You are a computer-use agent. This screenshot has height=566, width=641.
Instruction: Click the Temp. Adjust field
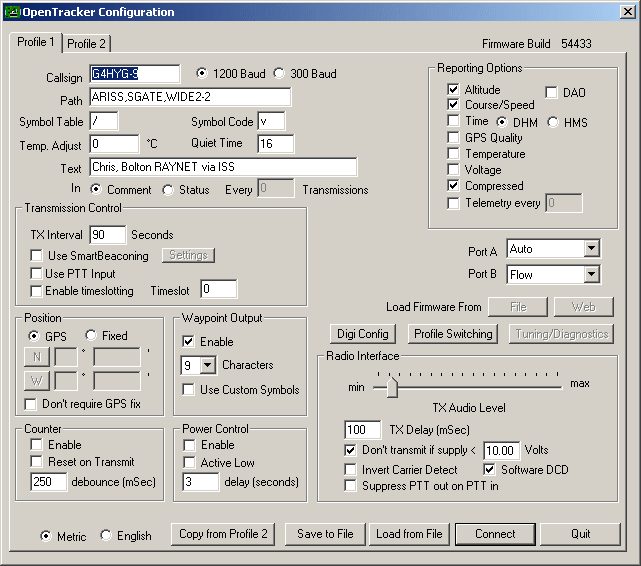pos(114,144)
